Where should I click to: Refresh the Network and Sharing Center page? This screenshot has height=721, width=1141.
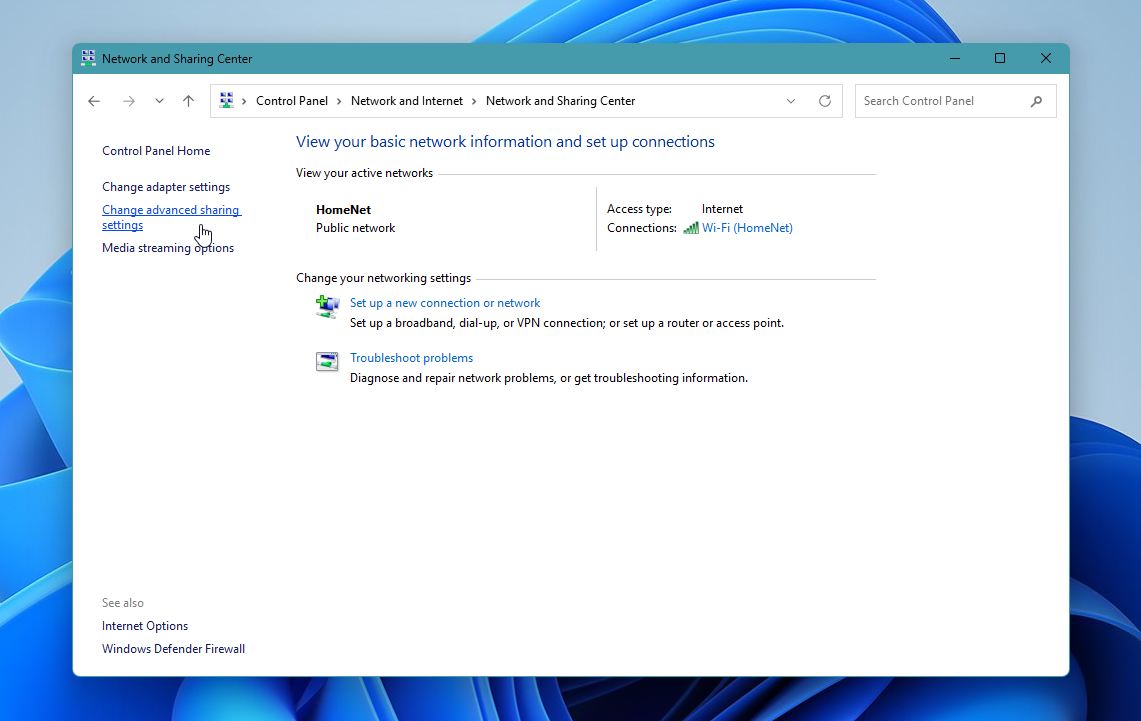point(824,101)
